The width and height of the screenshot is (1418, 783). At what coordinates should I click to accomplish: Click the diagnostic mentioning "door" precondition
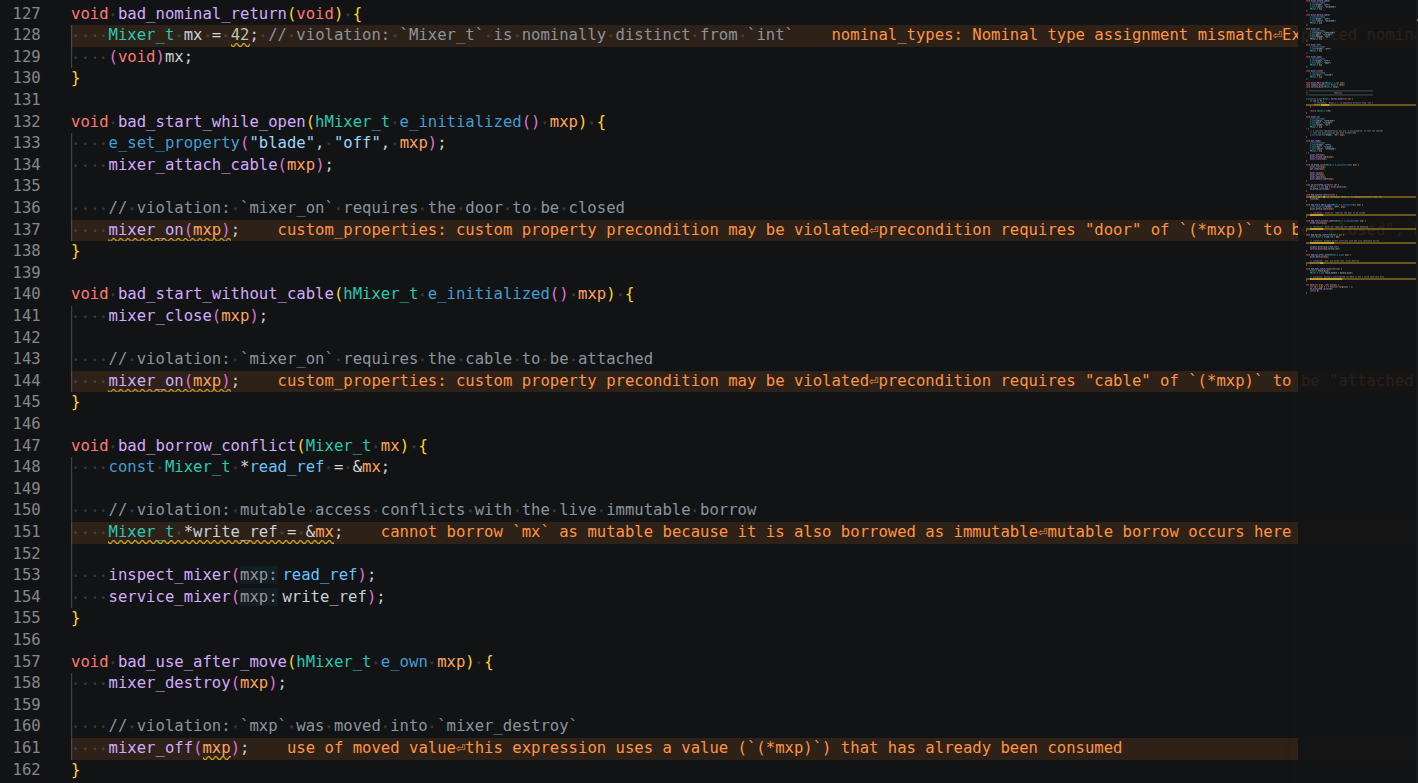click(787, 230)
